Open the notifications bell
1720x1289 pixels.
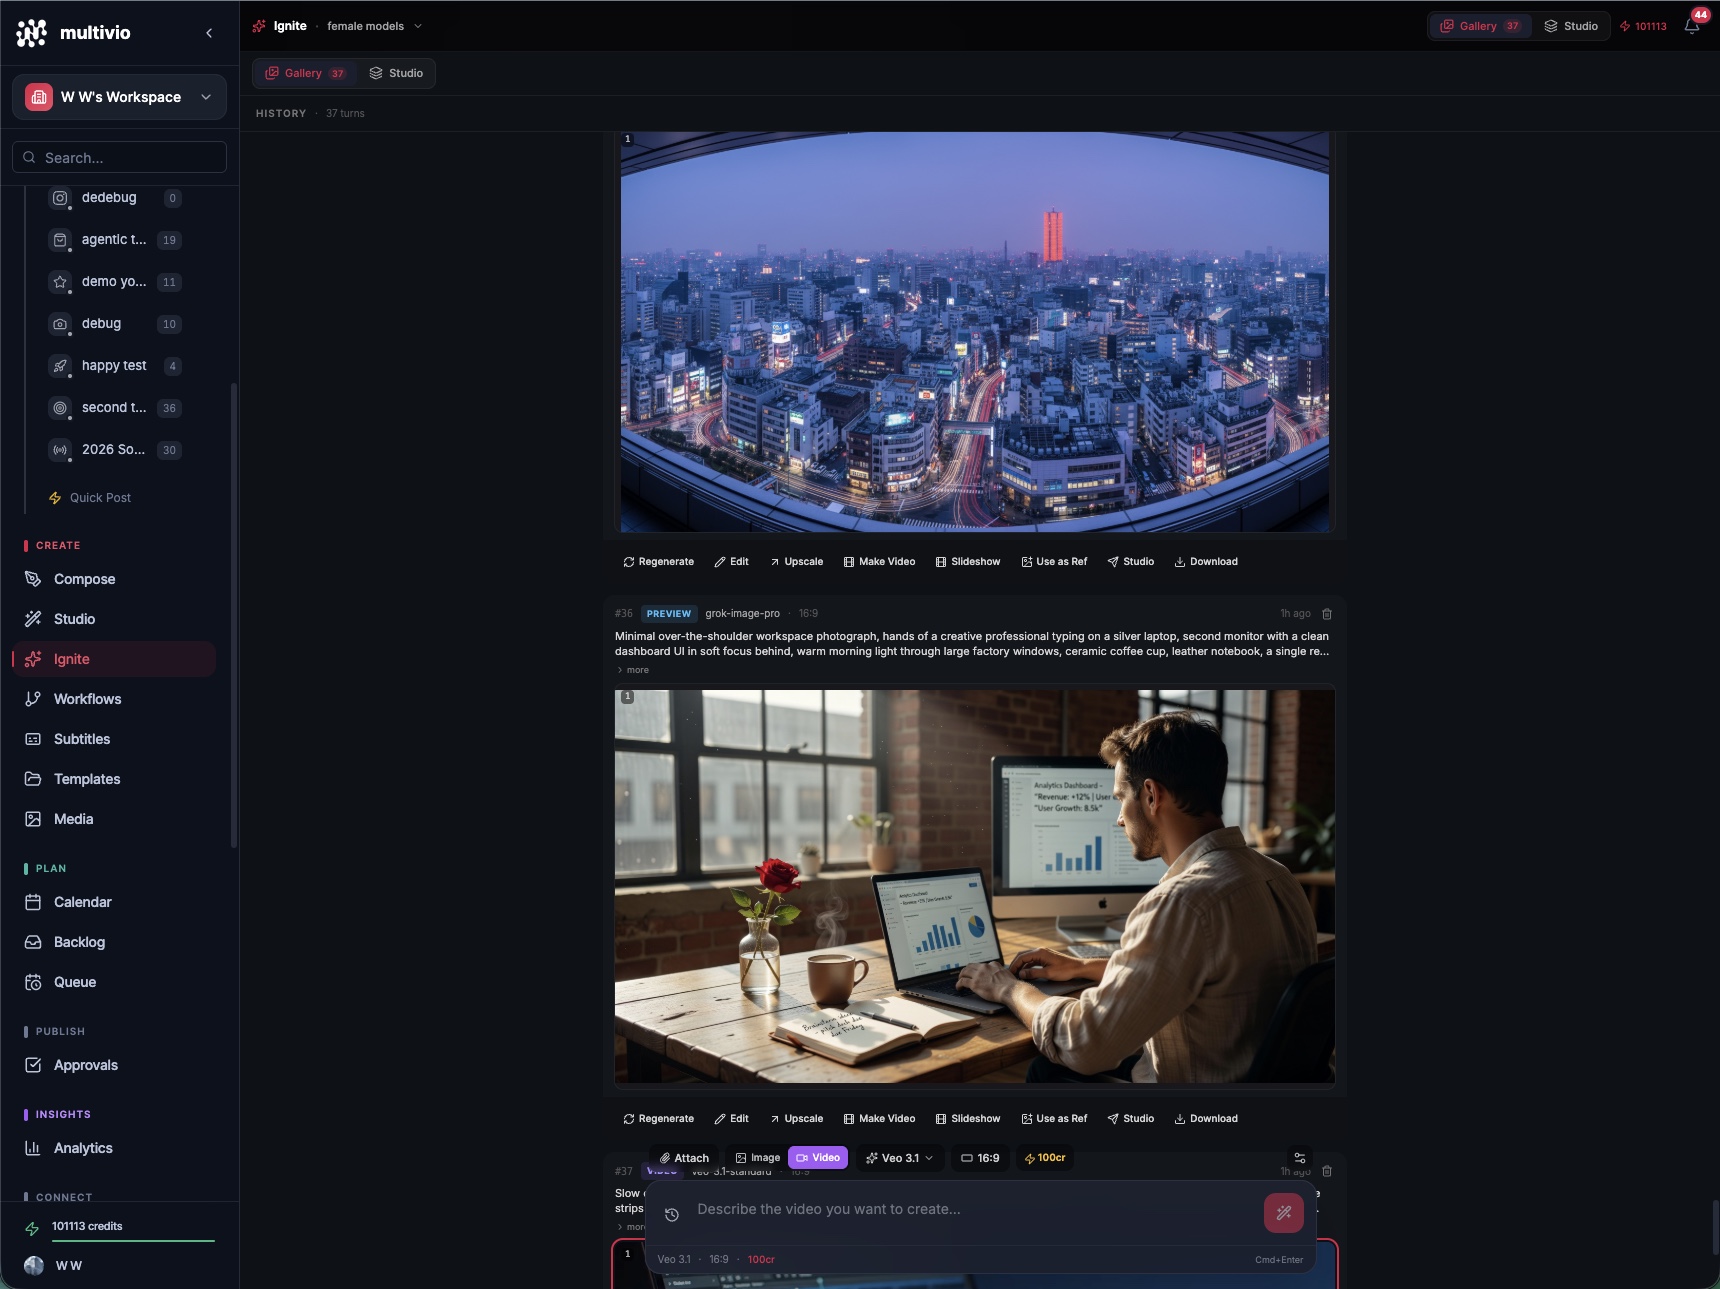(x=1692, y=26)
